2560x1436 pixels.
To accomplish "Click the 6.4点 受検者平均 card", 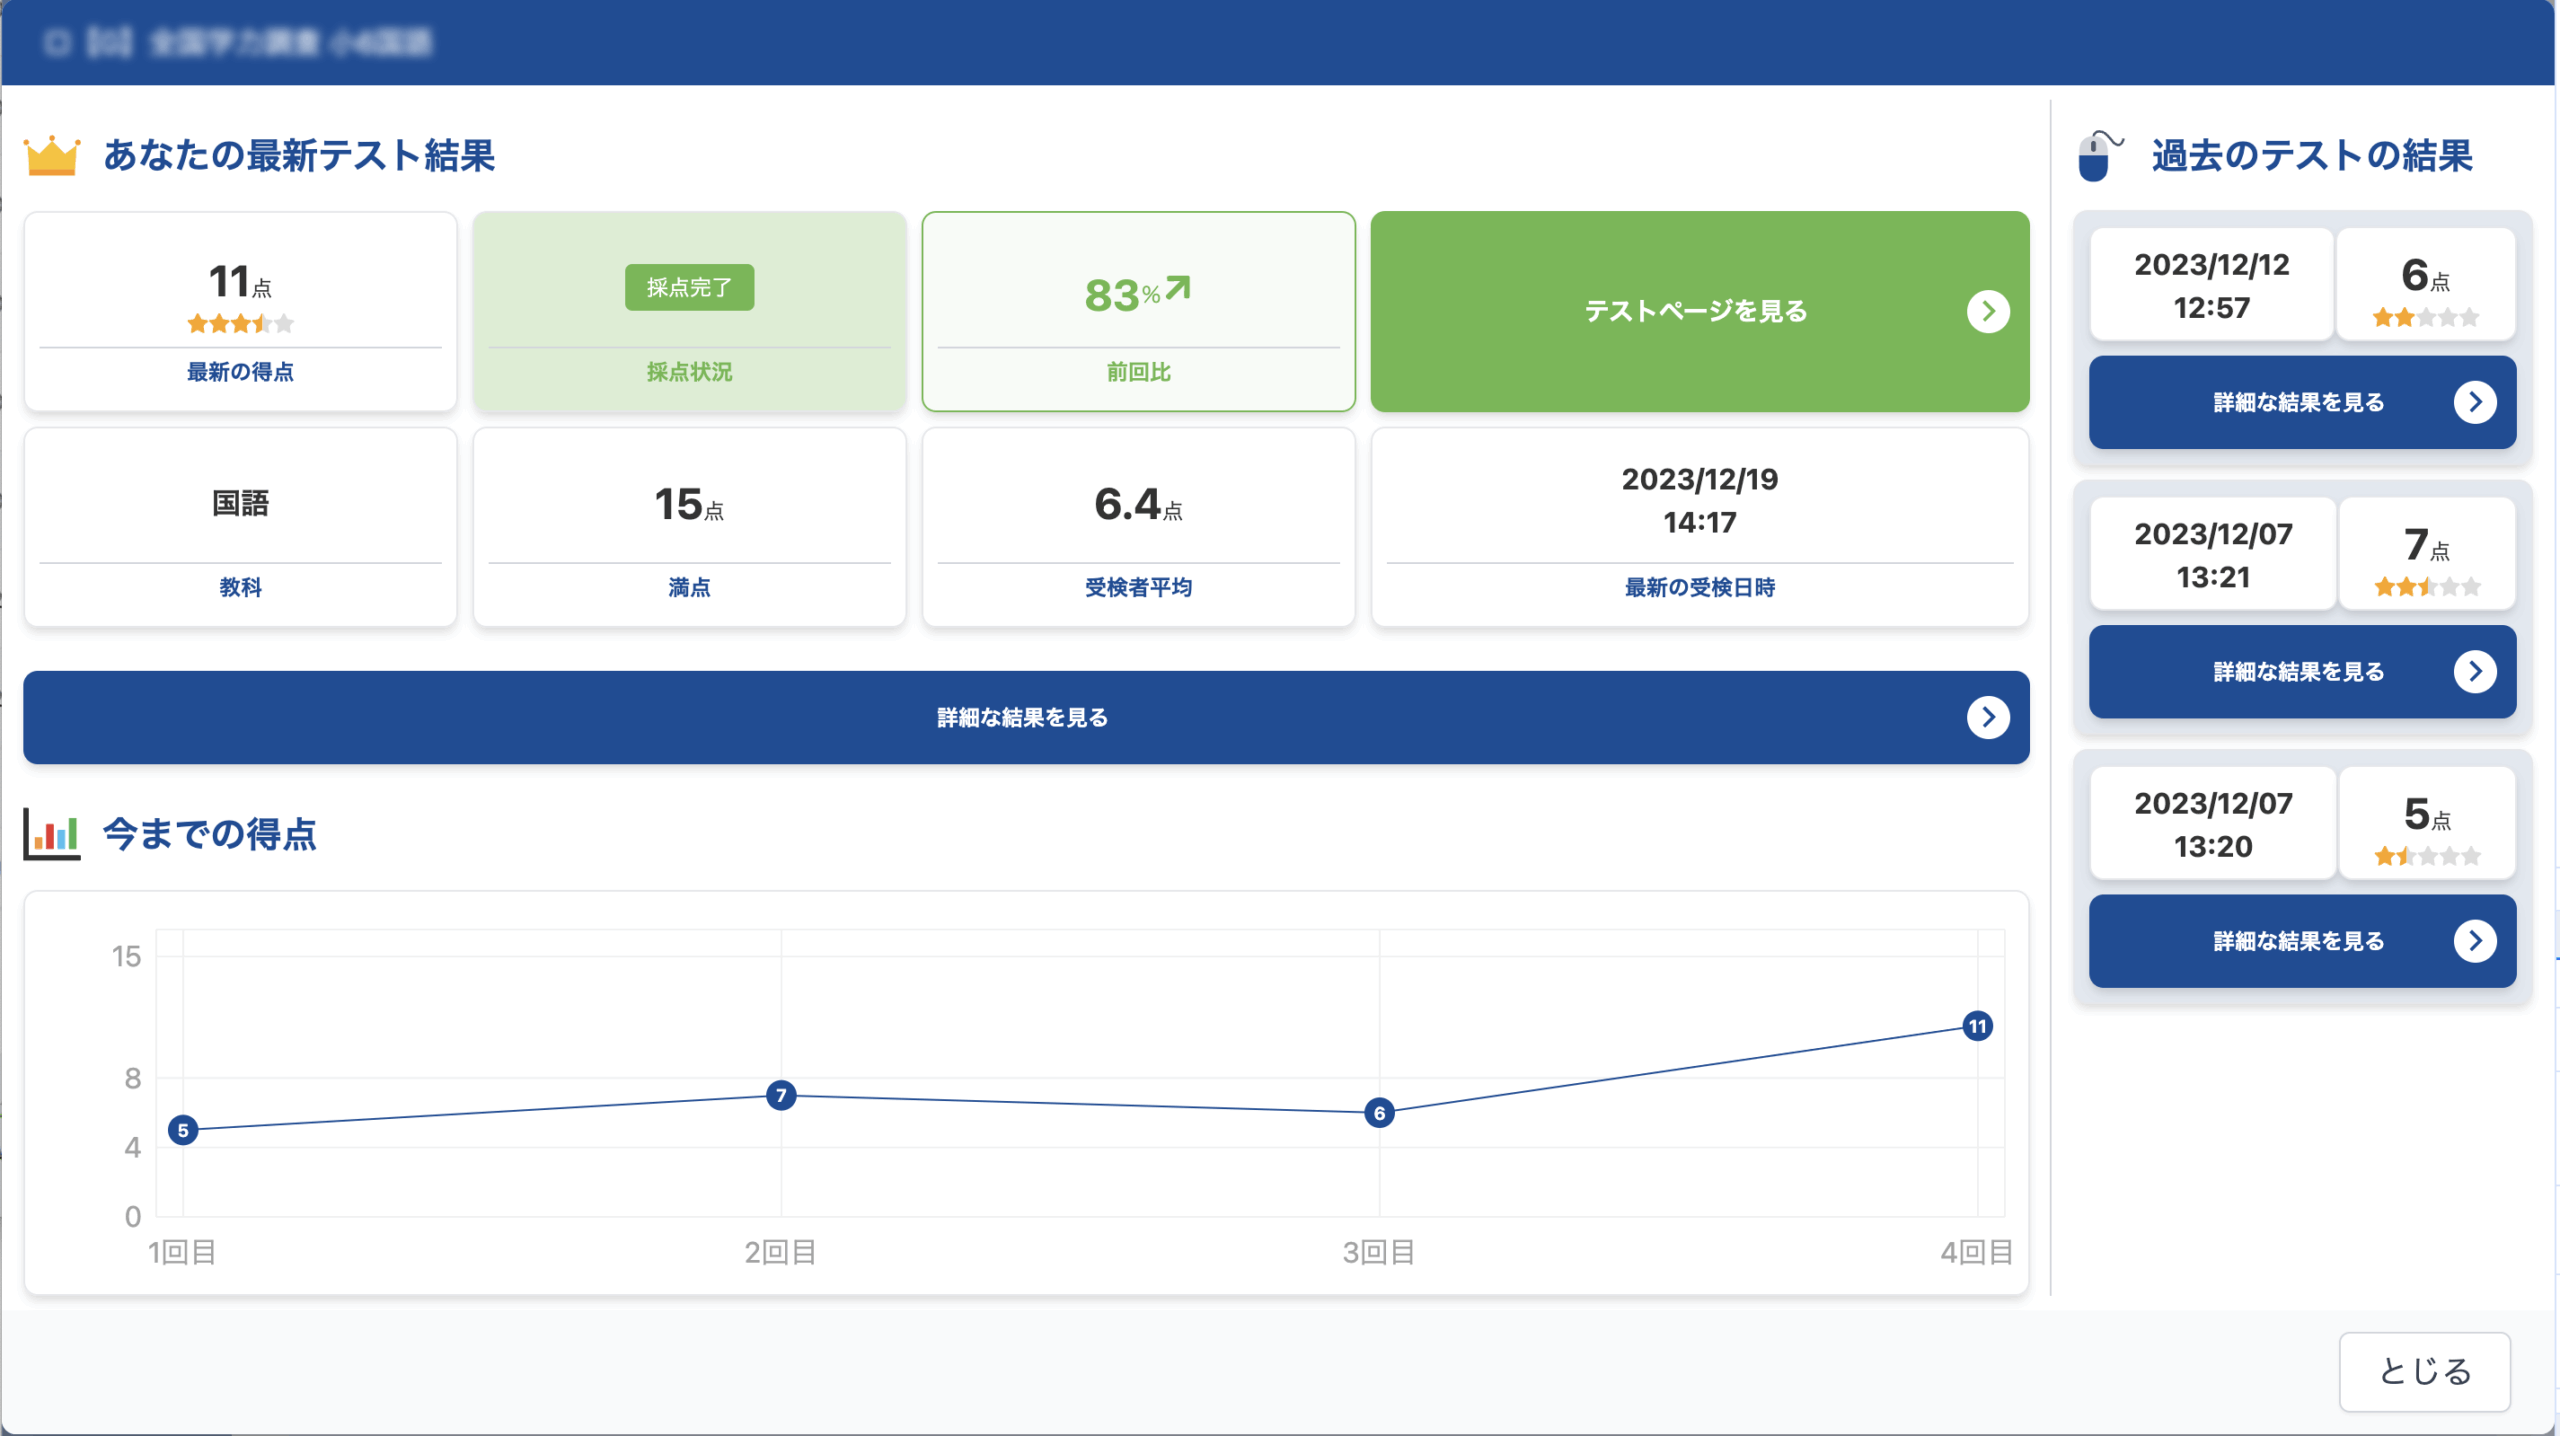I will point(1138,527).
